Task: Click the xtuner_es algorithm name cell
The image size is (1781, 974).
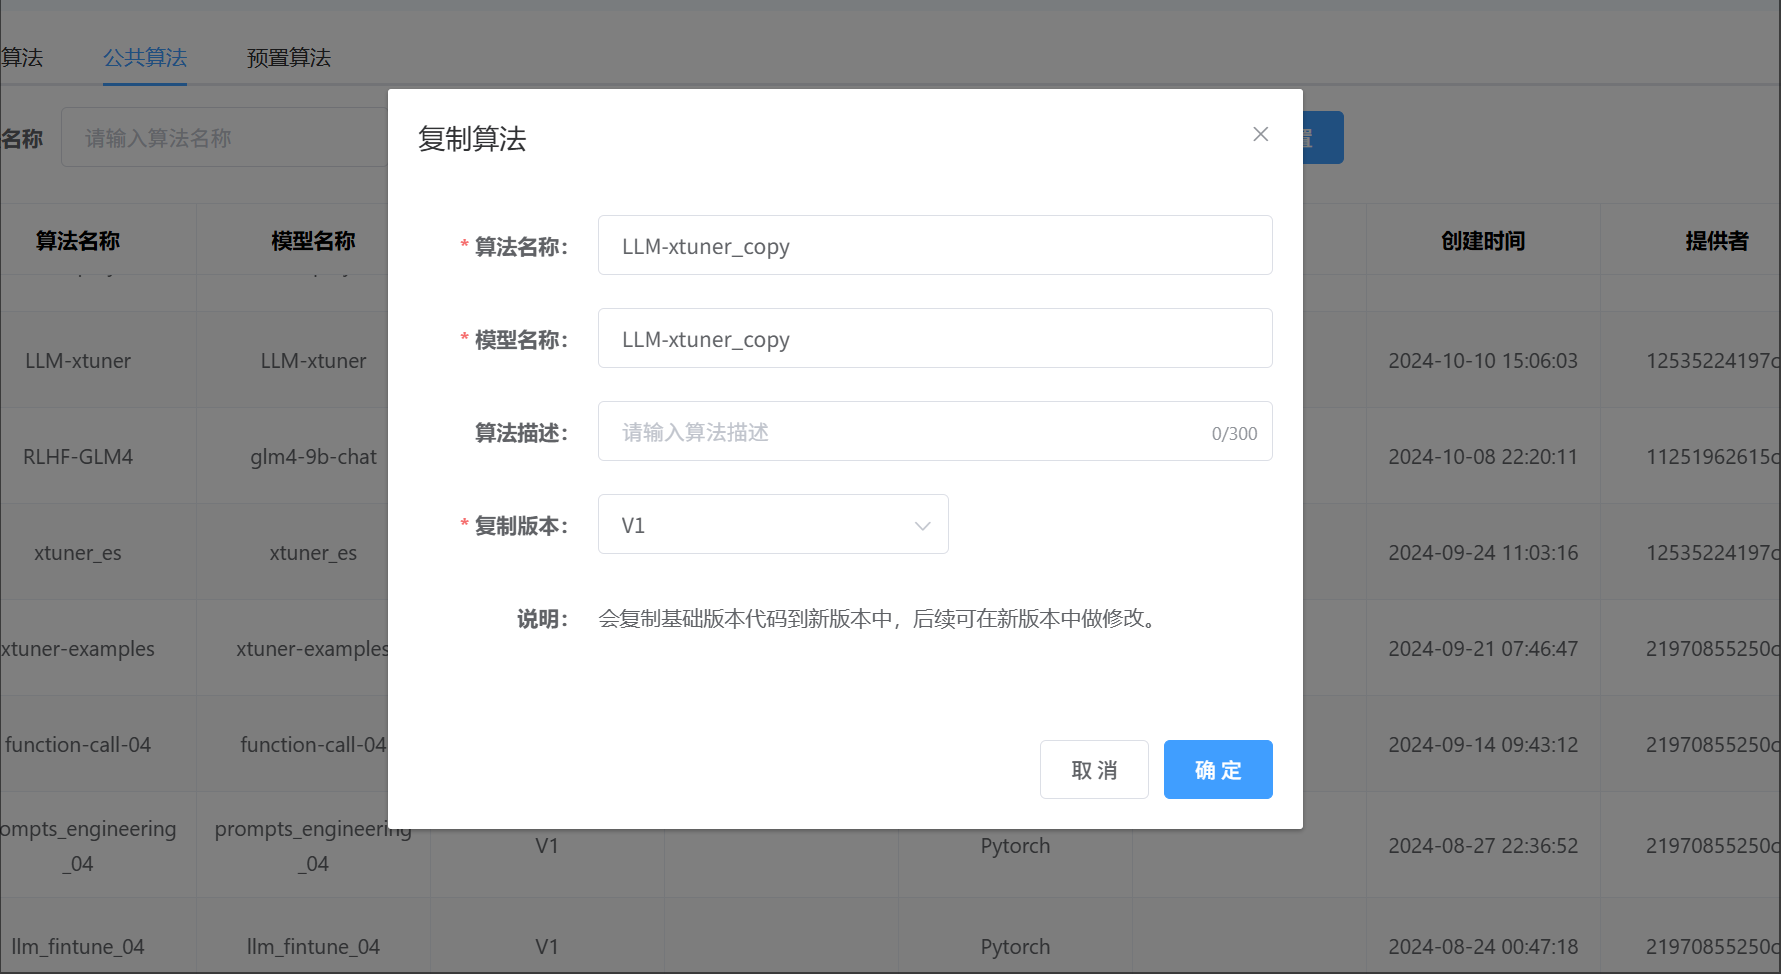Action: click(x=78, y=553)
